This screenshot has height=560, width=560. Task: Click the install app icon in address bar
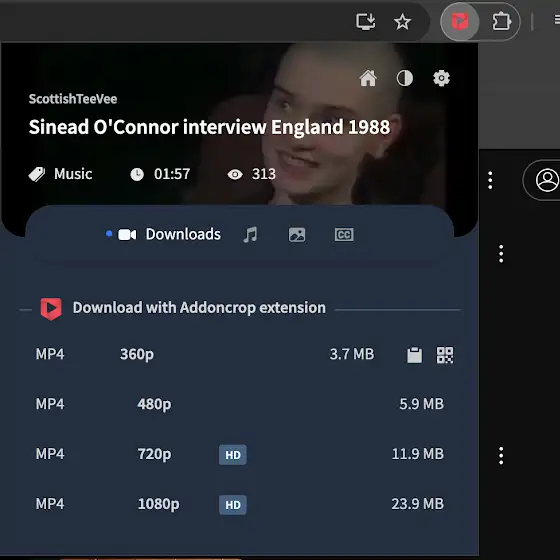click(x=366, y=22)
